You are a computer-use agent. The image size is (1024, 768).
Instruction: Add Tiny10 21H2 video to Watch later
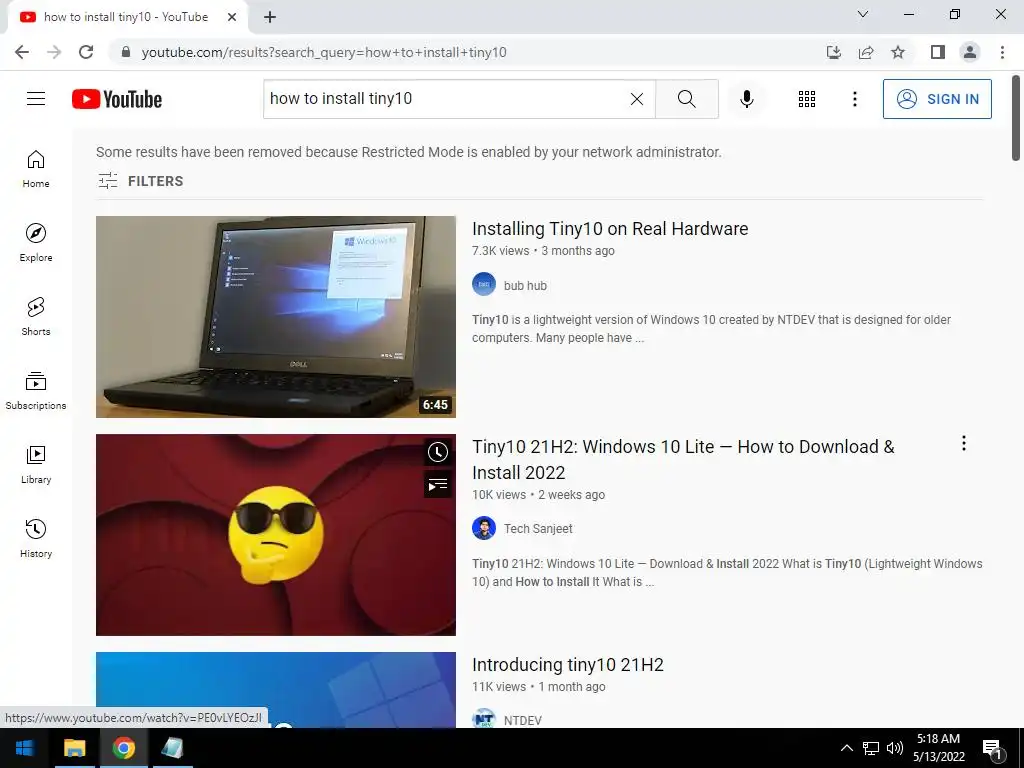click(438, 452)
